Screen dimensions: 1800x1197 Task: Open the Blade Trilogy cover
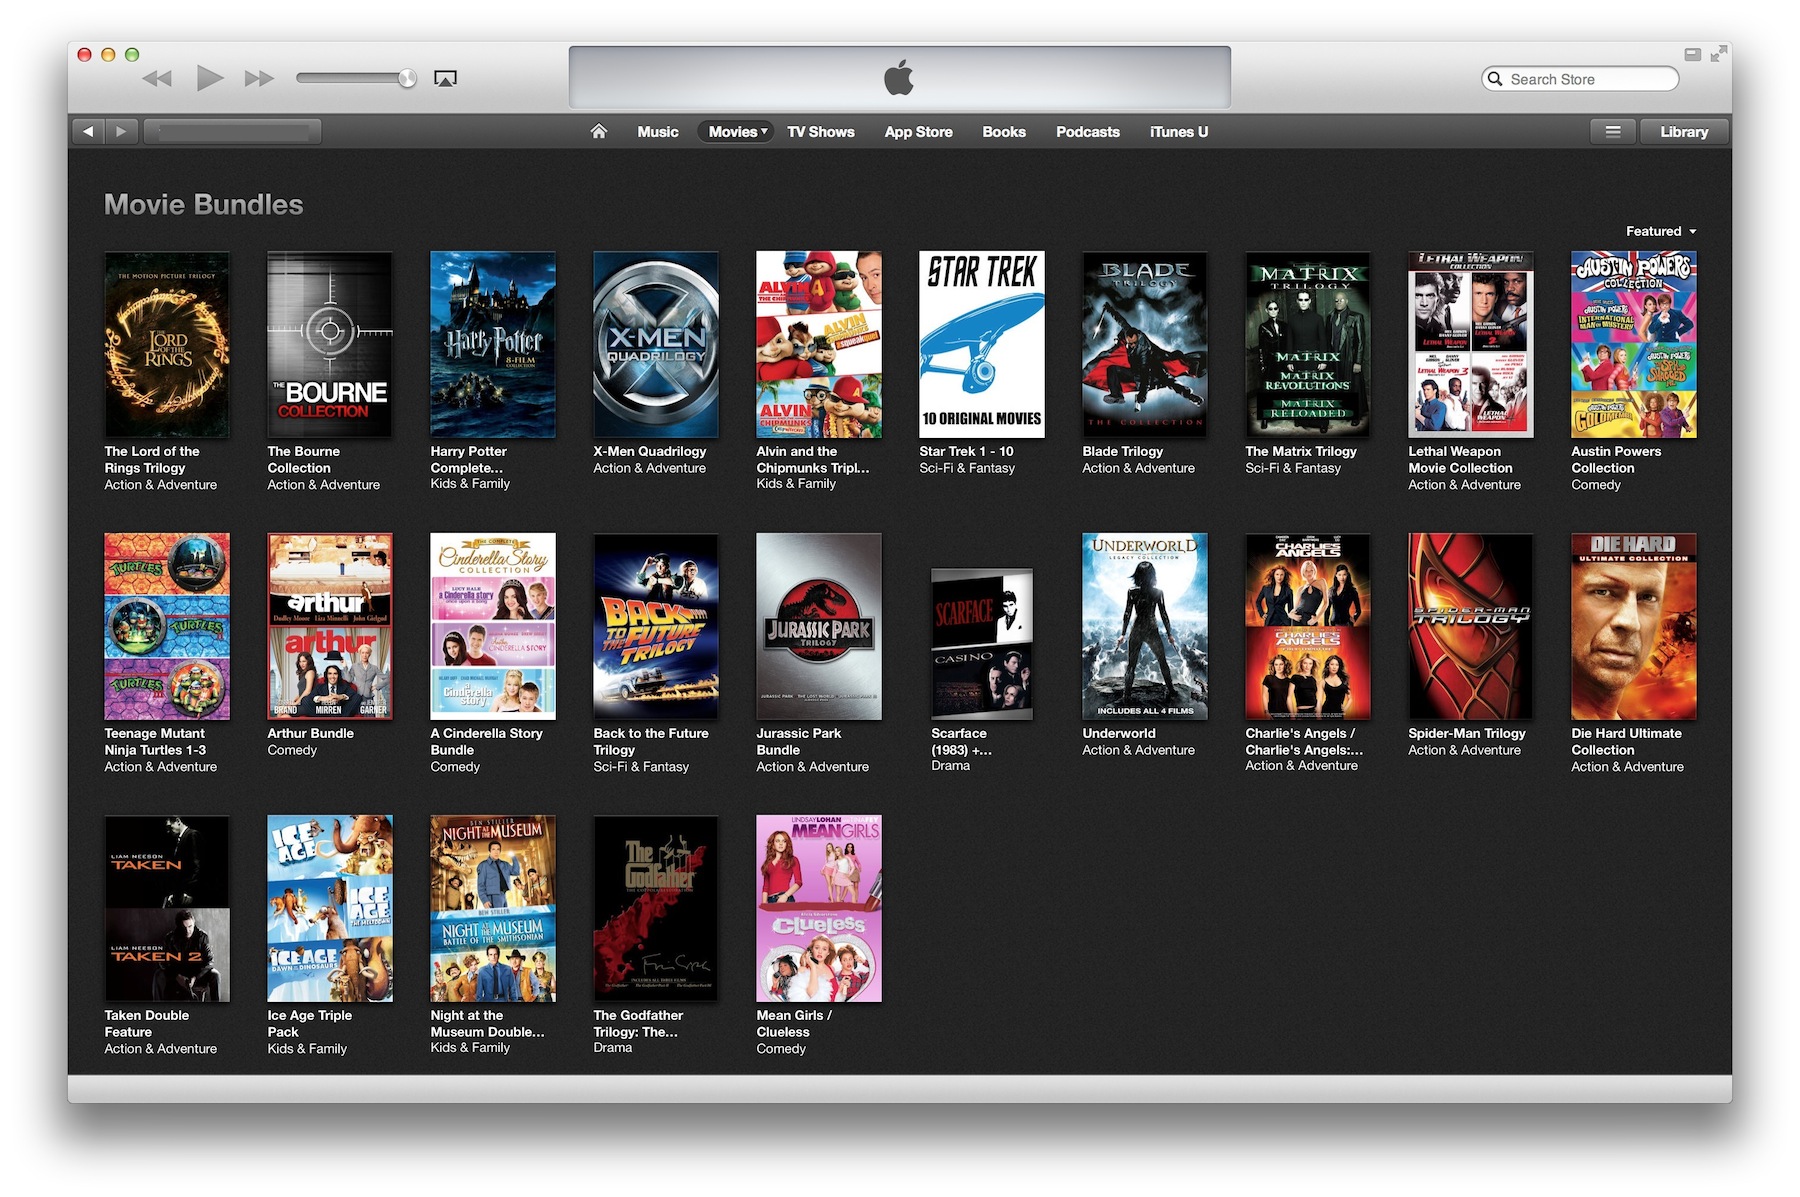1145,345
